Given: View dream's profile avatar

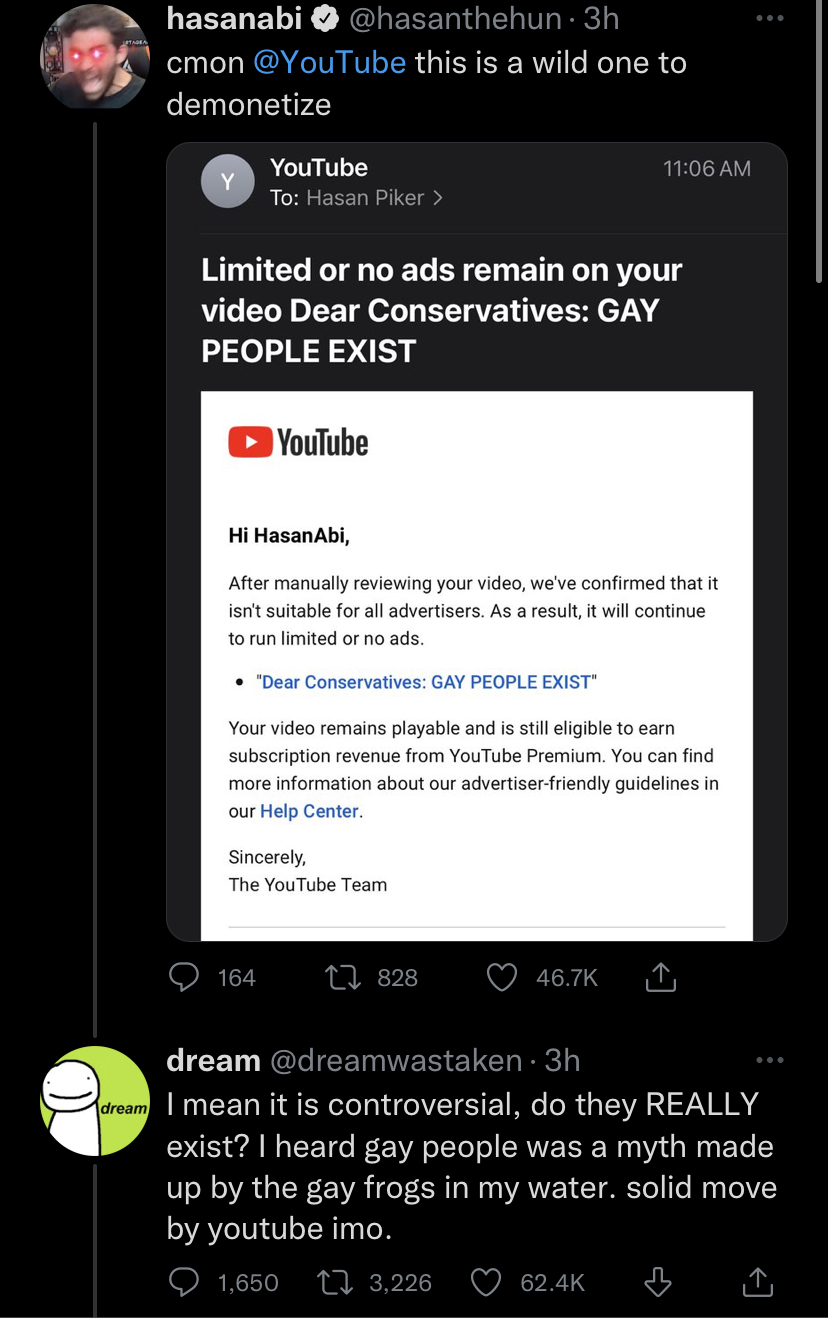Looking at the screenshot, I should [94, 1101].
